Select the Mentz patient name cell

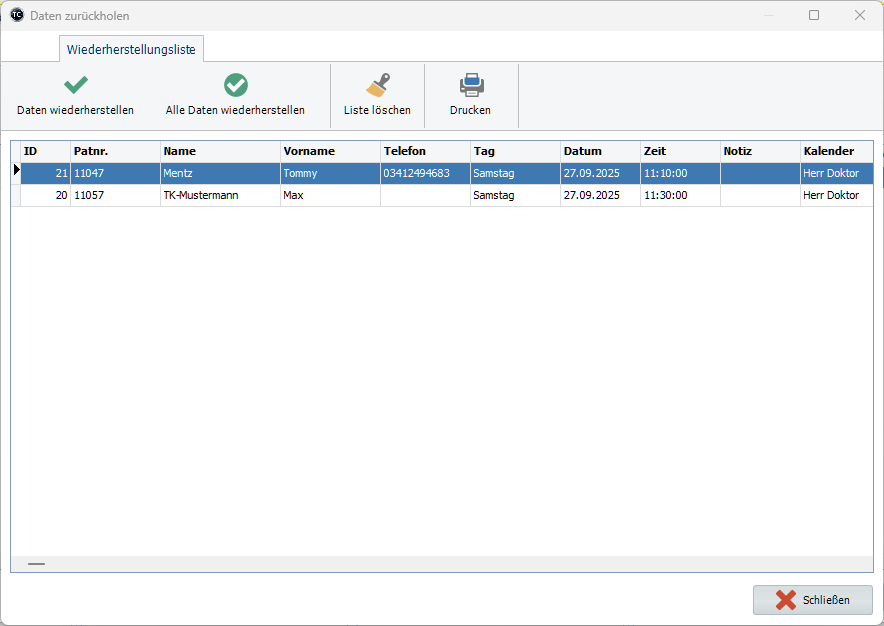click(x=219, y=174)
